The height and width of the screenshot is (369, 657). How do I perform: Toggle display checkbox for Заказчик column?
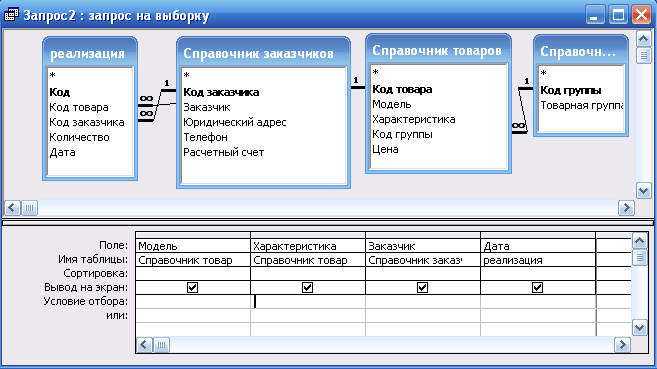[x=422, y=287]
